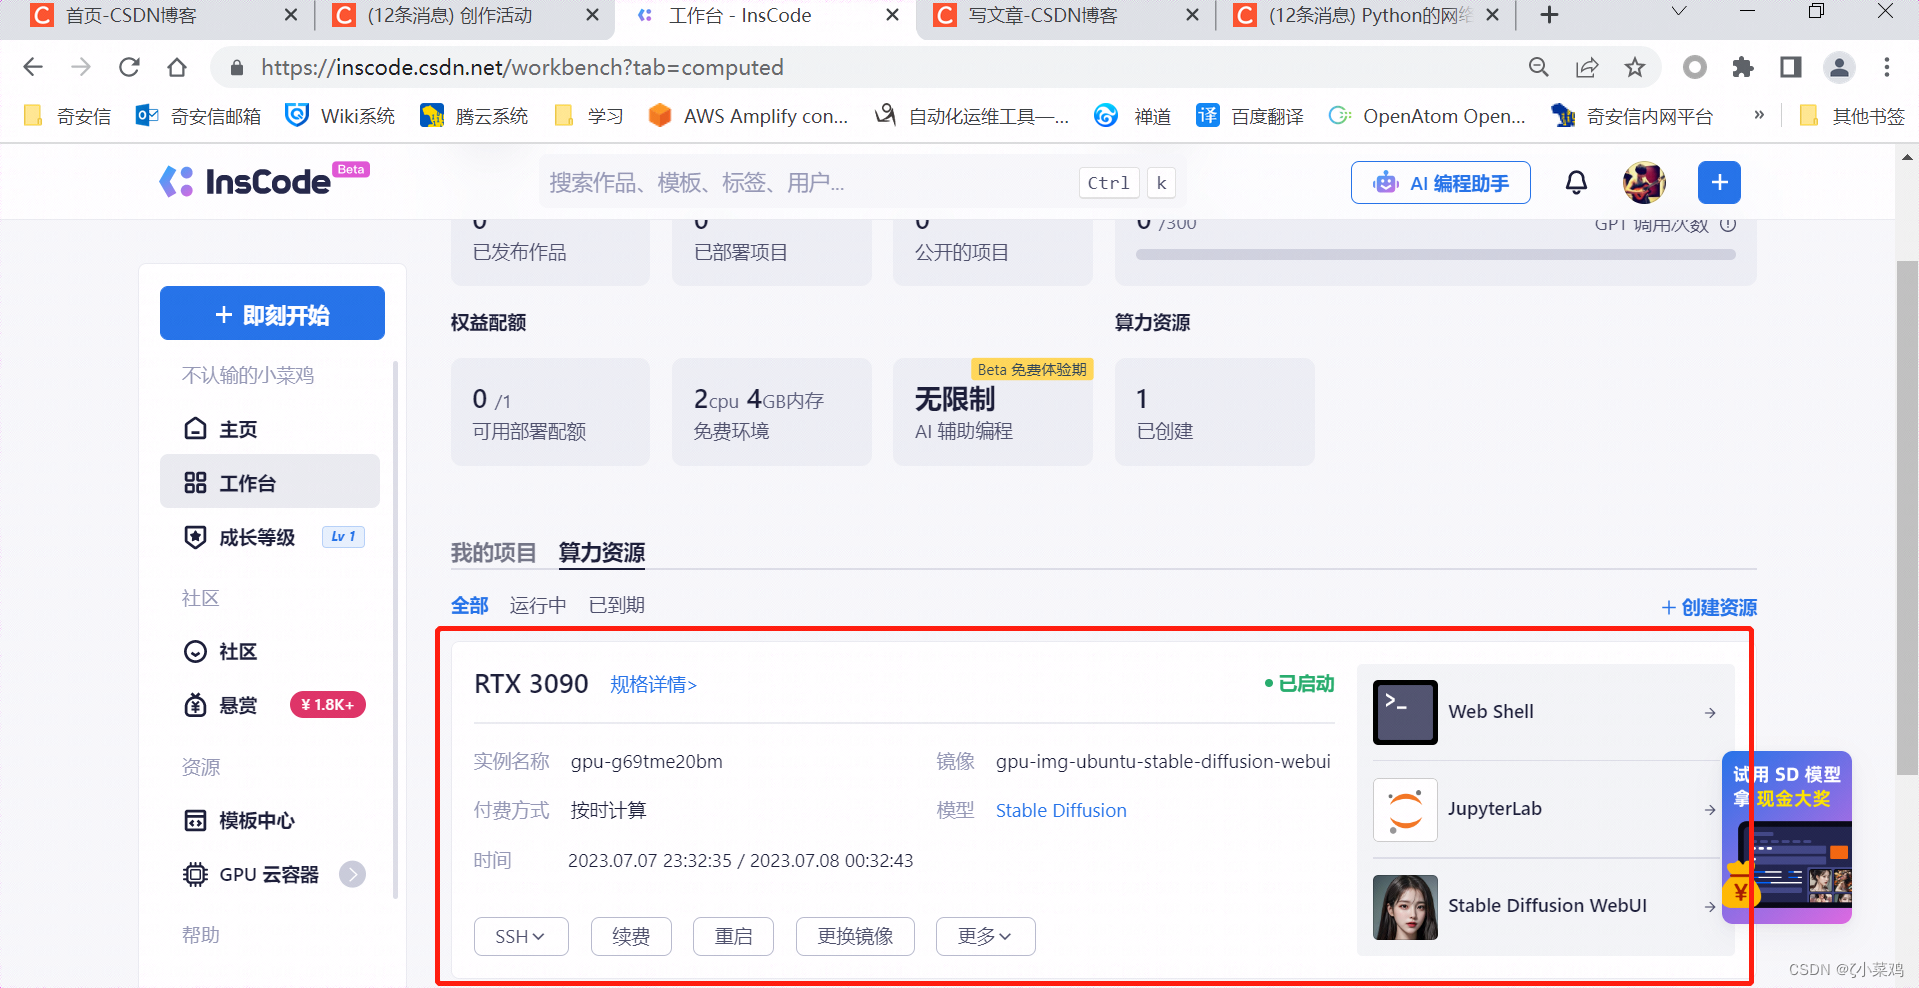Click the GPT usage progress bar
The image size is (1919, 988).
tap(1435, 255)
